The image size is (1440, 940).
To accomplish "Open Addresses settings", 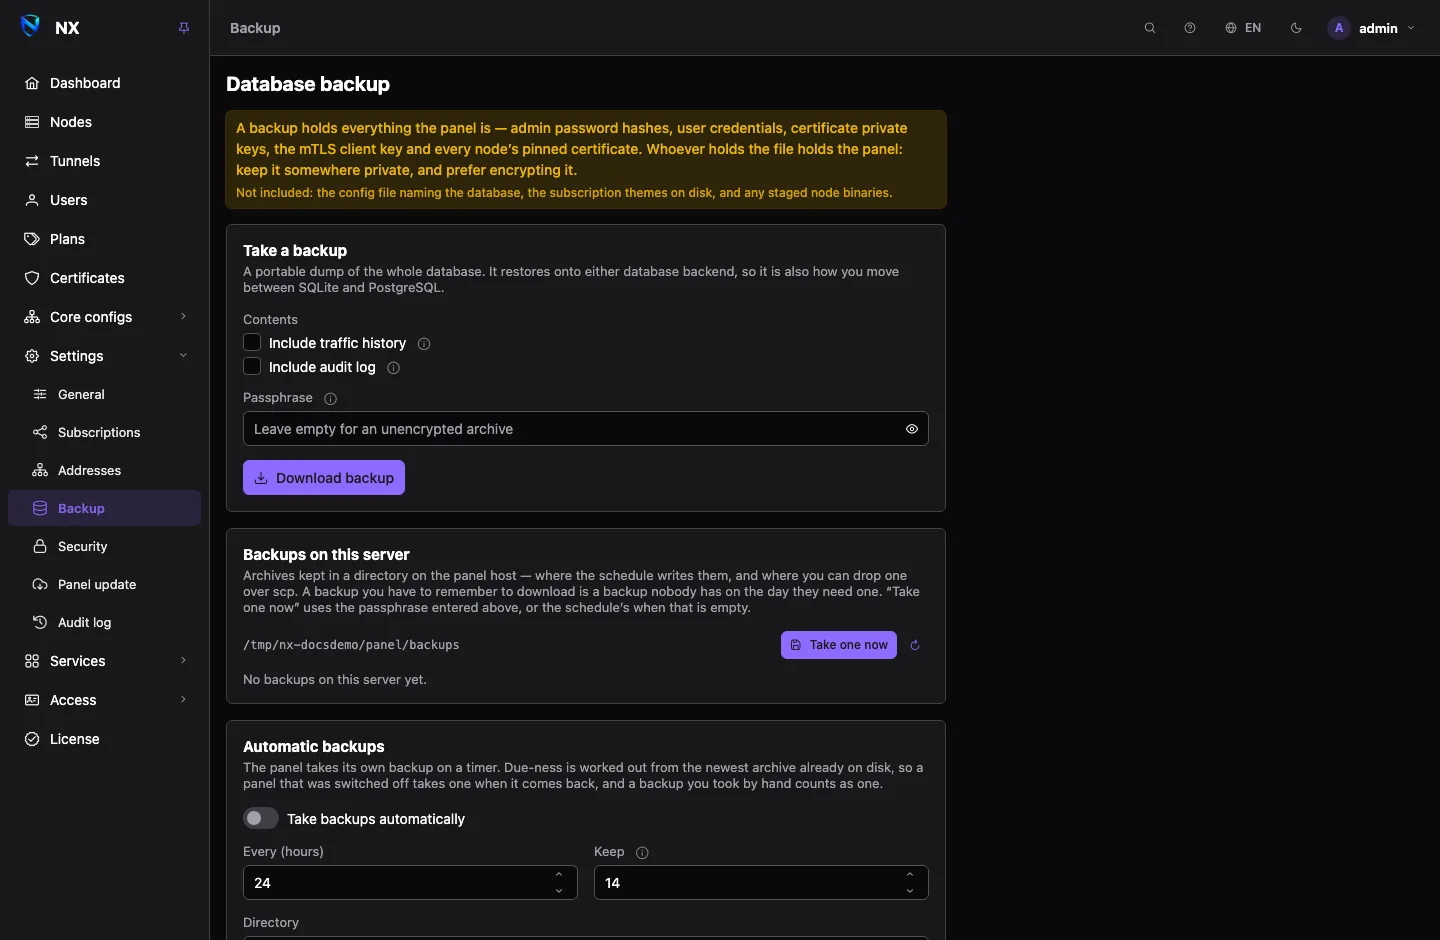I will point(104,471).
